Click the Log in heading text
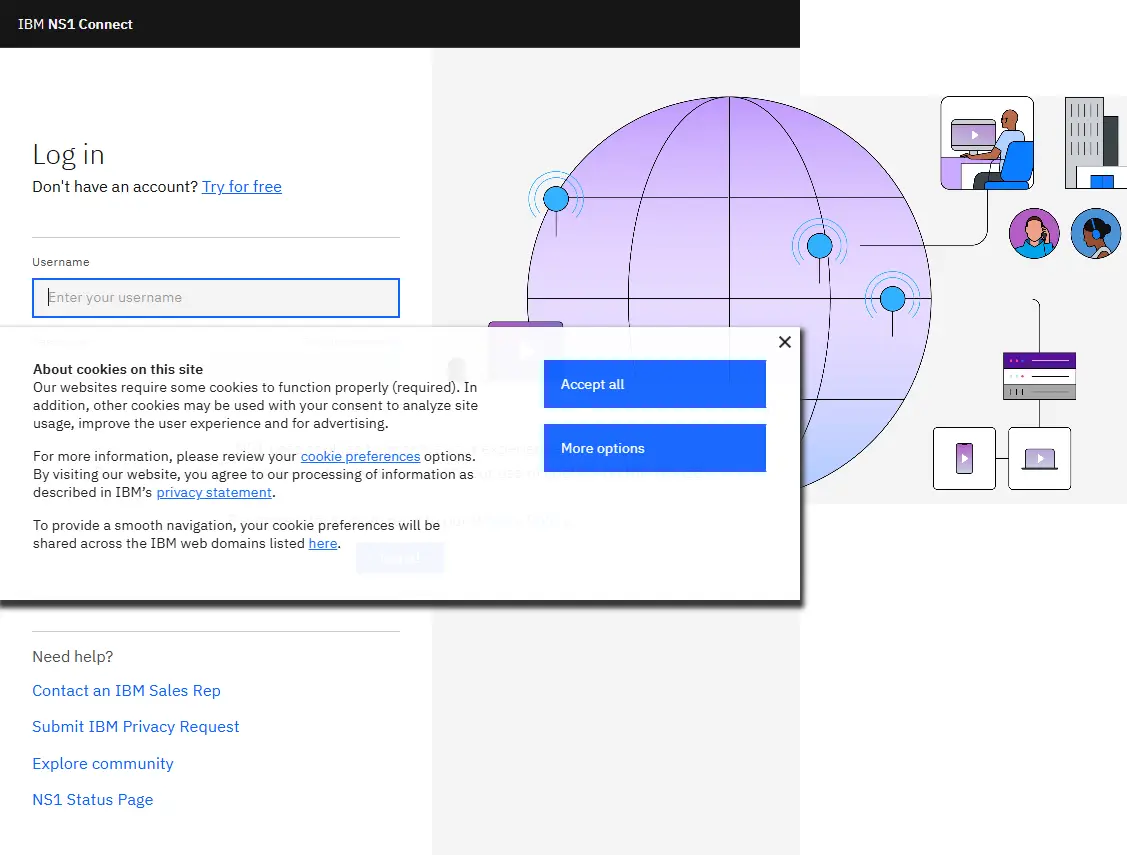The height and width of the screenshot is (855, 1127). point(68,154)
